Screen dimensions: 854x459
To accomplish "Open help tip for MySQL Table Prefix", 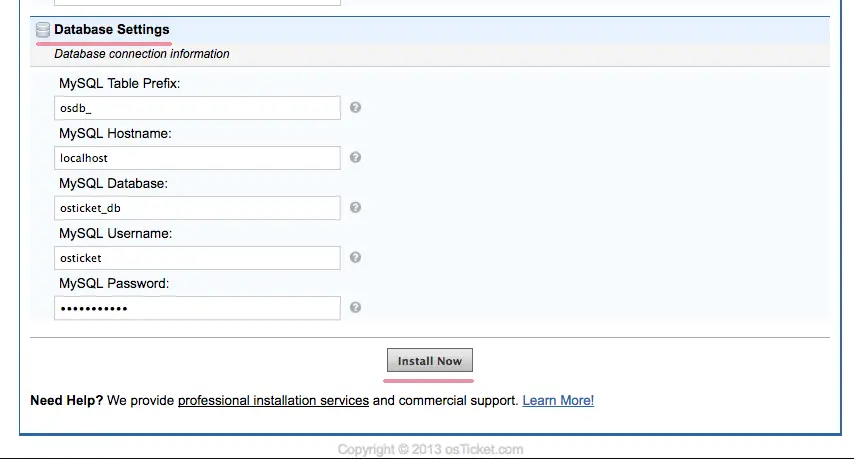I will coord(355,107).
